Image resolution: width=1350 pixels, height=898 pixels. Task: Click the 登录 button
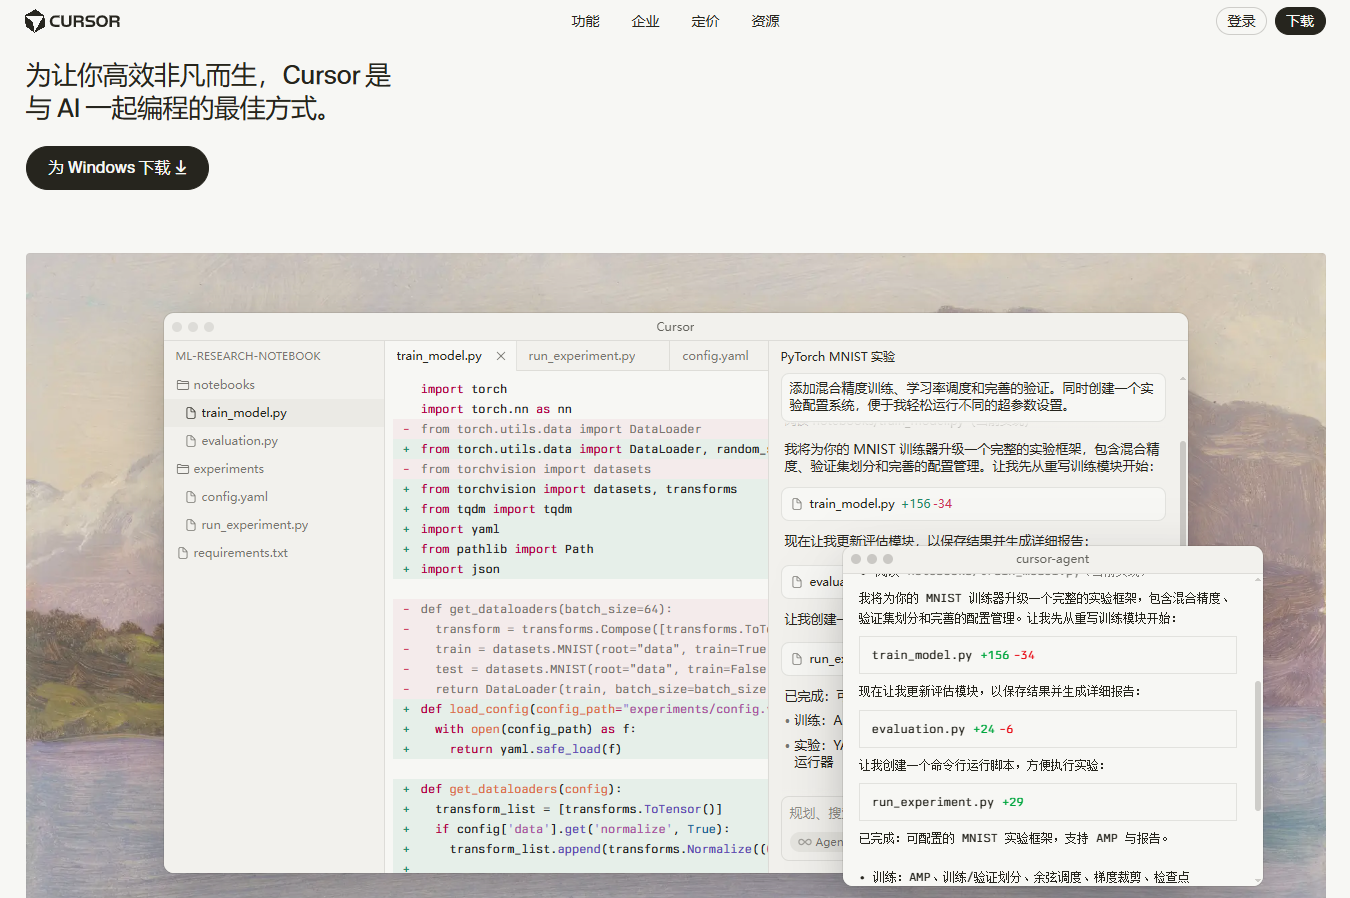tap(1241, 21)
